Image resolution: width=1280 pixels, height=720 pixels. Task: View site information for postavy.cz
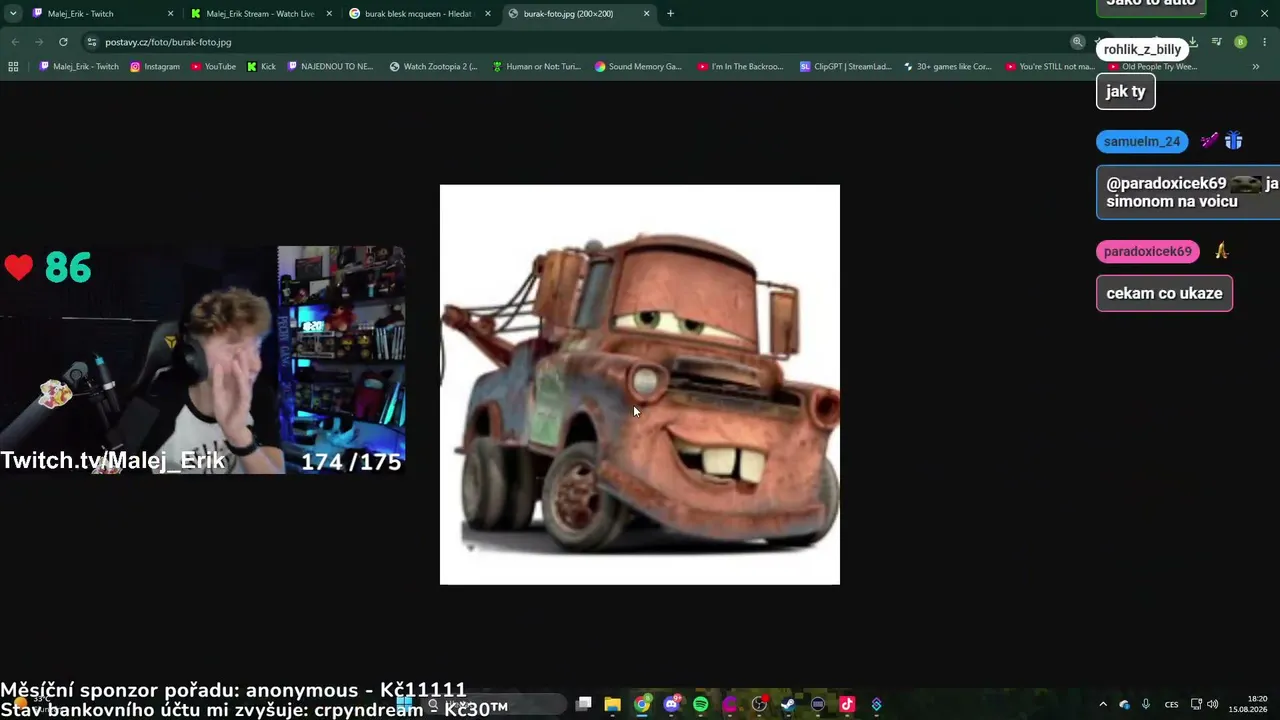coord(92,42)
